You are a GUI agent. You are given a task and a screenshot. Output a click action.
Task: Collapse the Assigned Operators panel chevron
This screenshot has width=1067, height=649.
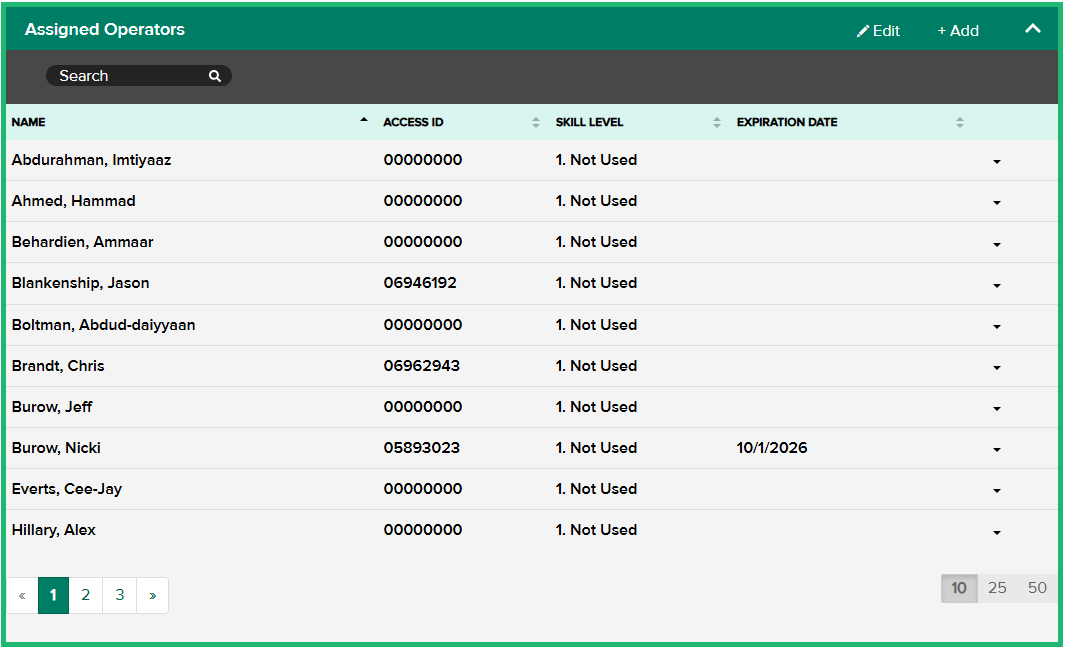[x=1032, y=29]
